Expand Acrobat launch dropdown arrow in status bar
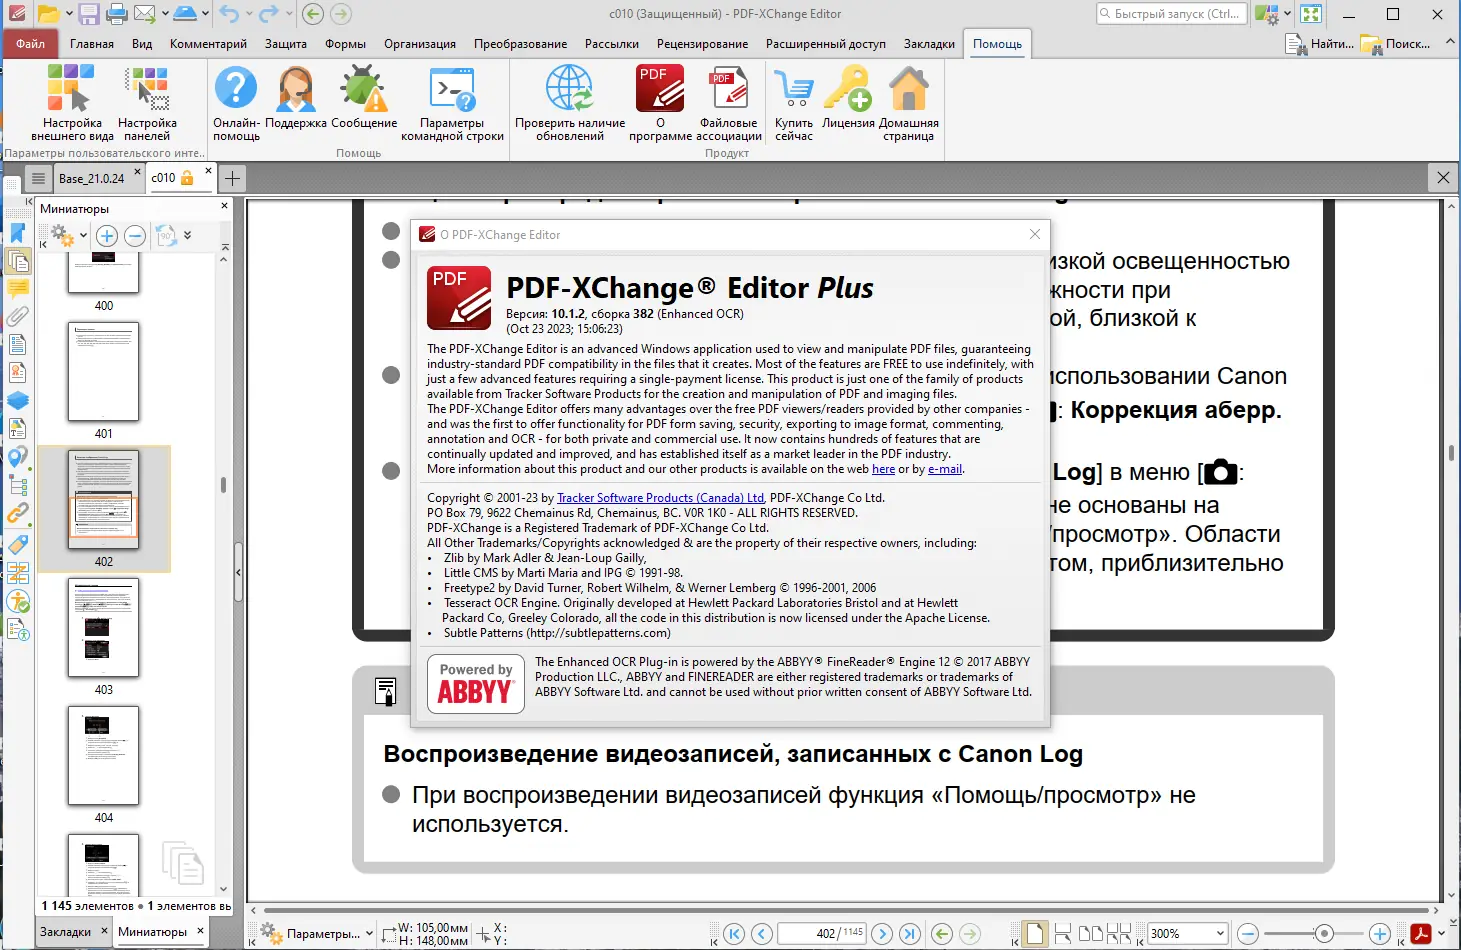Viewport: 1461px width, 950px height. 1441,934
